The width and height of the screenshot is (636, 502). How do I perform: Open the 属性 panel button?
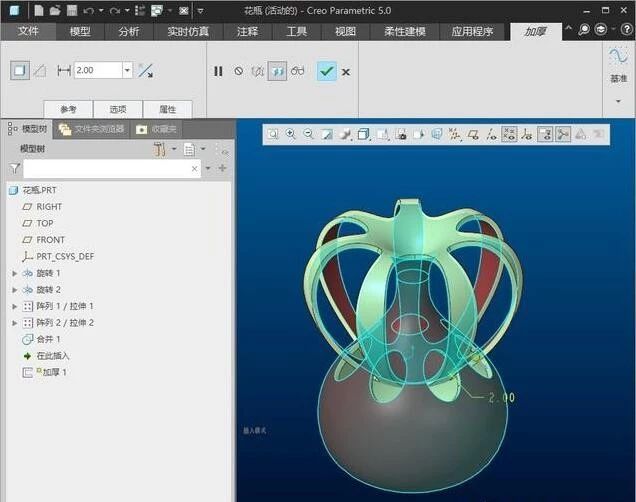167,109
